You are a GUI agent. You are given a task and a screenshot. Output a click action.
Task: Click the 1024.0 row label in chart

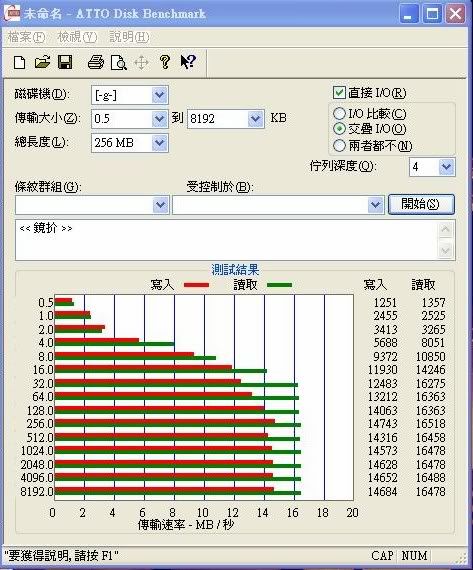(x=37, y=451)
